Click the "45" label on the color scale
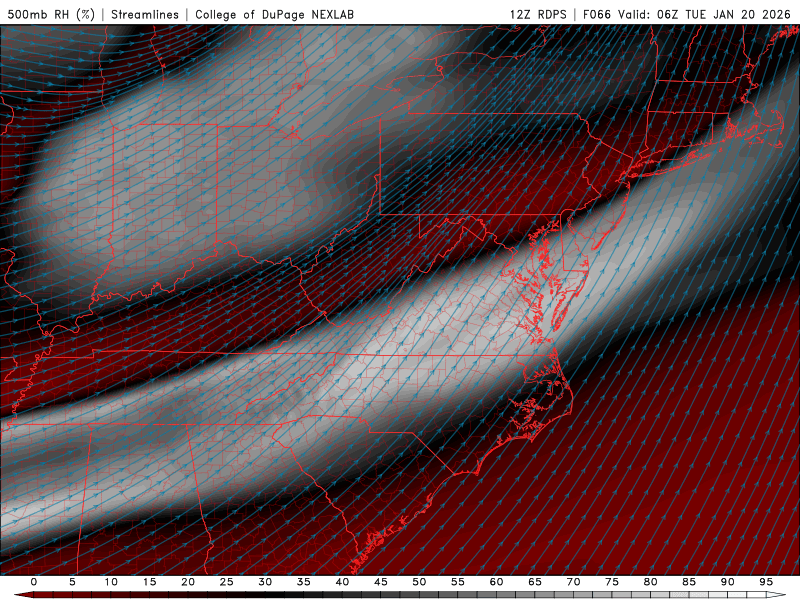 coord(381,582)
